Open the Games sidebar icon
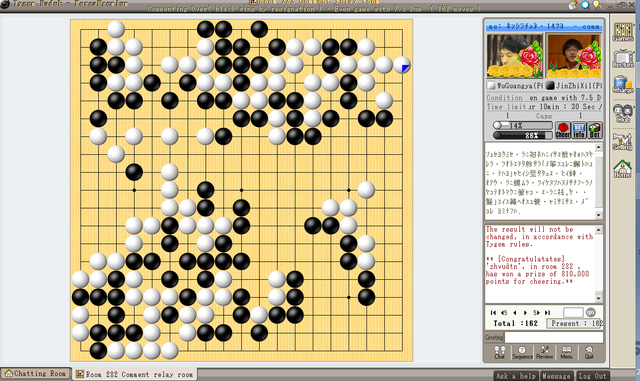 [x=623, y=32]
